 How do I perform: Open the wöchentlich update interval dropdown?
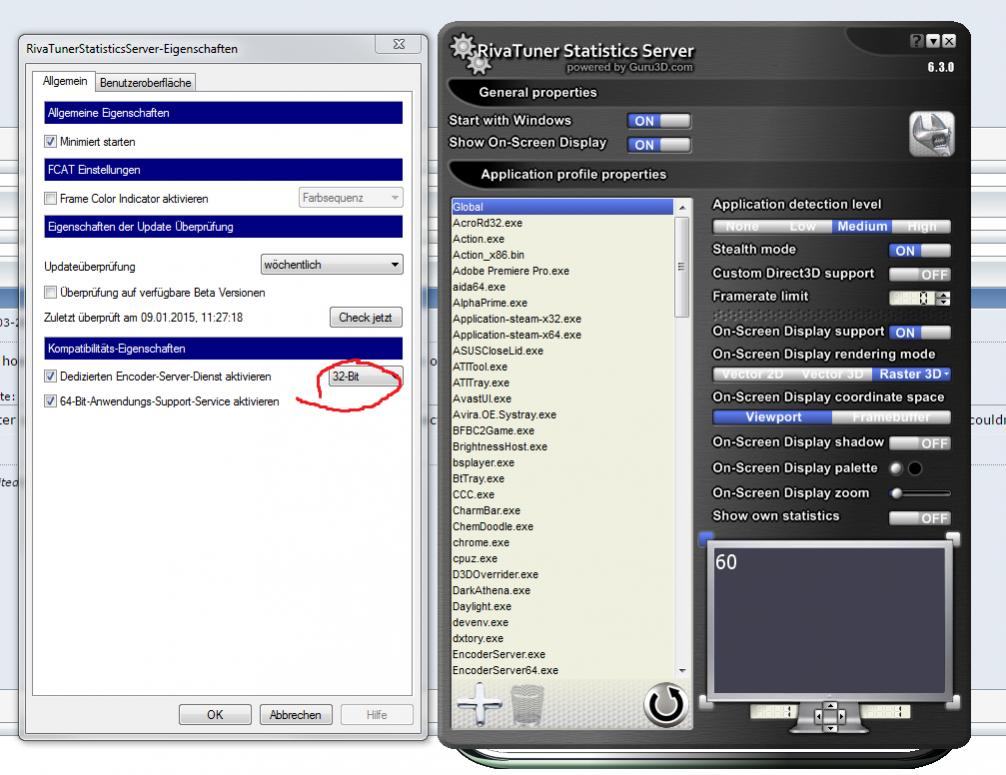point(332,264)
